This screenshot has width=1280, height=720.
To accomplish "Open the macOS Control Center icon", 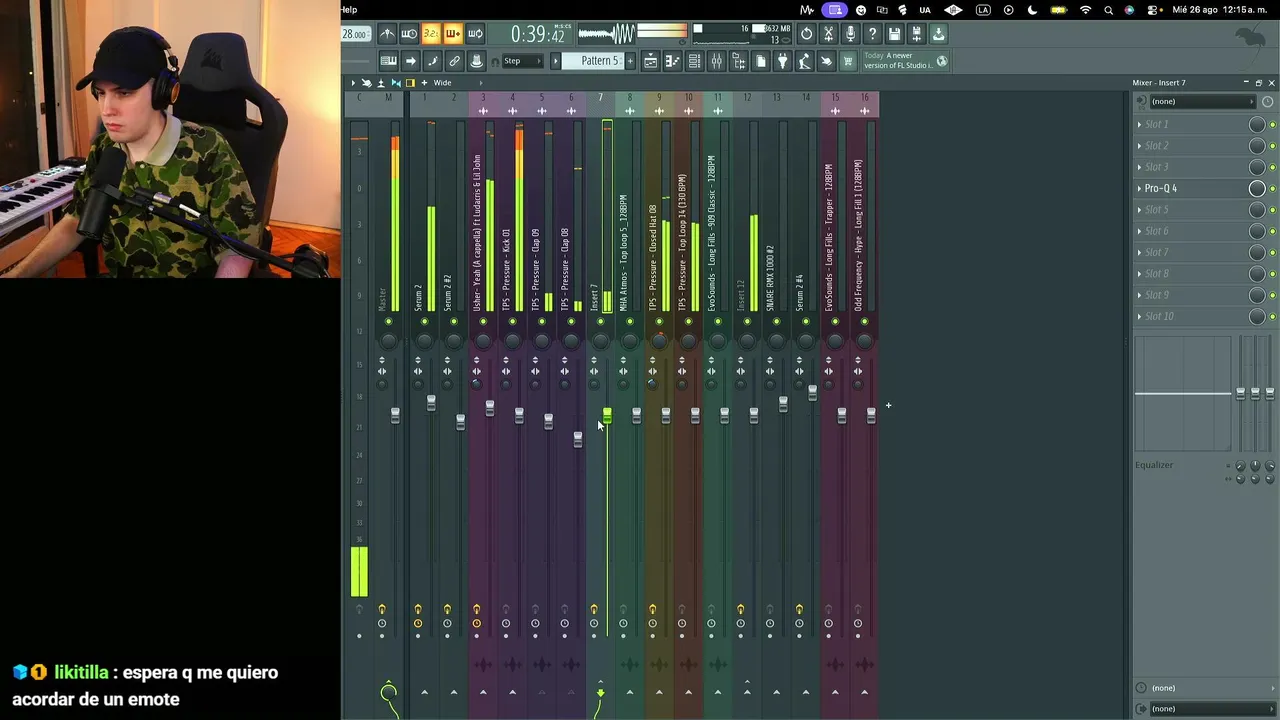I will (1152, 10).
